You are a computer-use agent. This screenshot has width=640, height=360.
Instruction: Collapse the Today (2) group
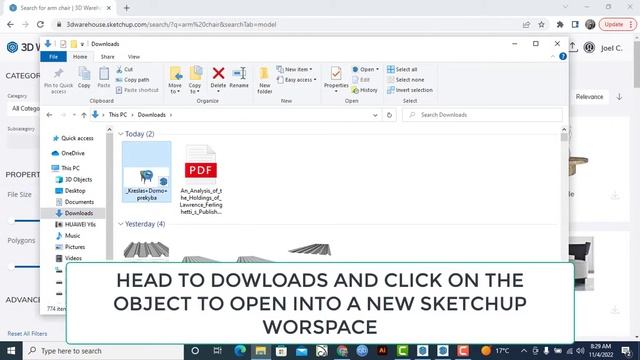121,134
